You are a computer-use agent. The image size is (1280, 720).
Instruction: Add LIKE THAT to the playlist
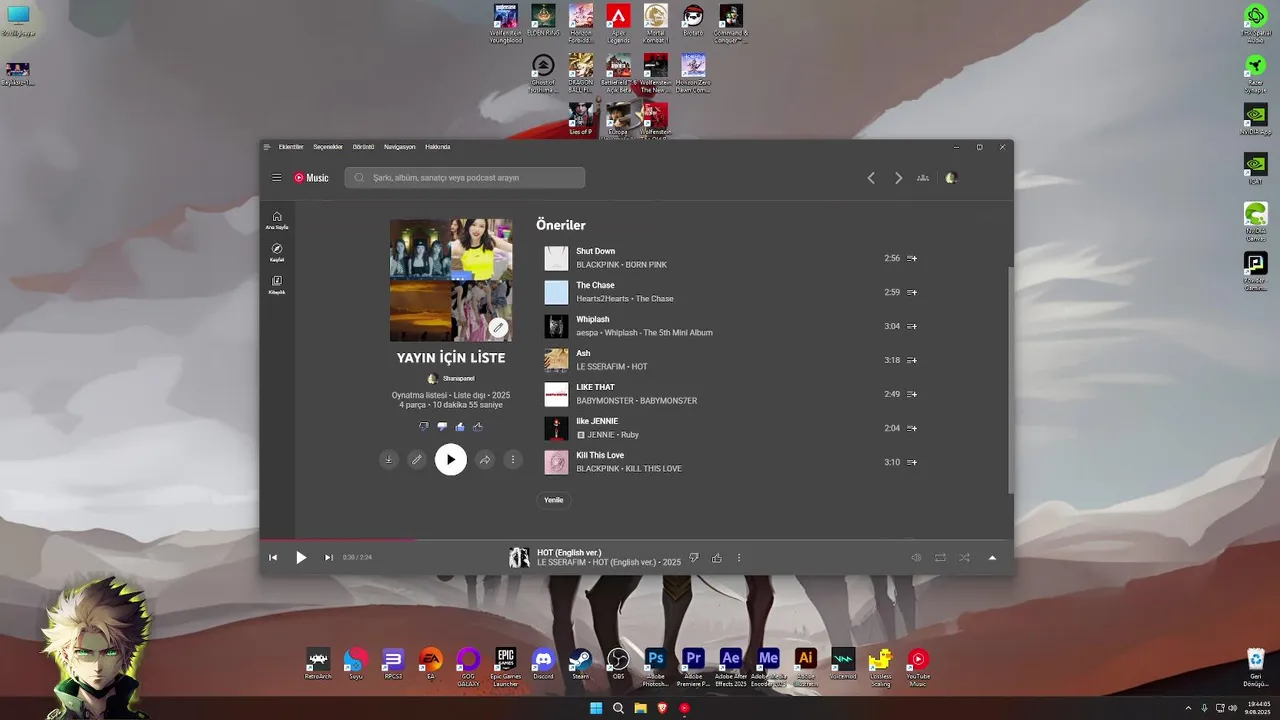tap(912, 394)
